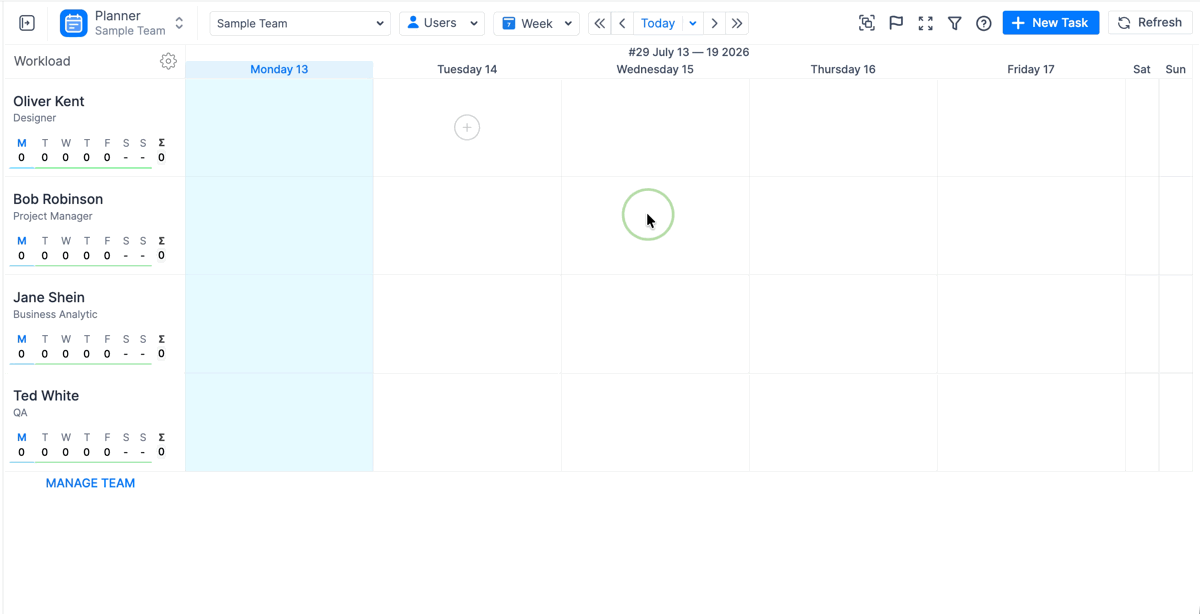Go to the next week
Screen dimensions: 1200x614
point(714,23)
